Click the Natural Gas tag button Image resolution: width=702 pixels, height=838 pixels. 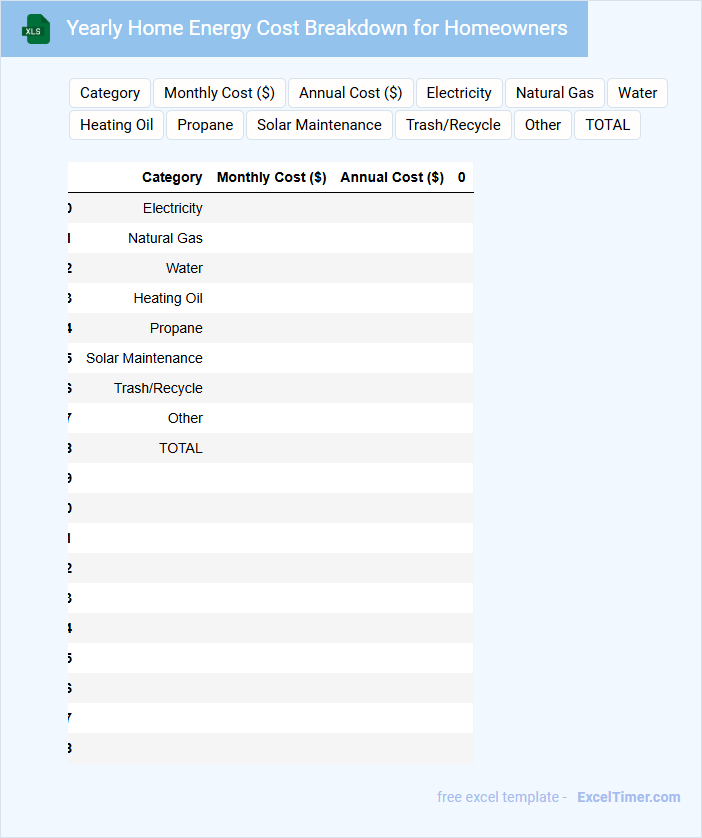[555, 93]
